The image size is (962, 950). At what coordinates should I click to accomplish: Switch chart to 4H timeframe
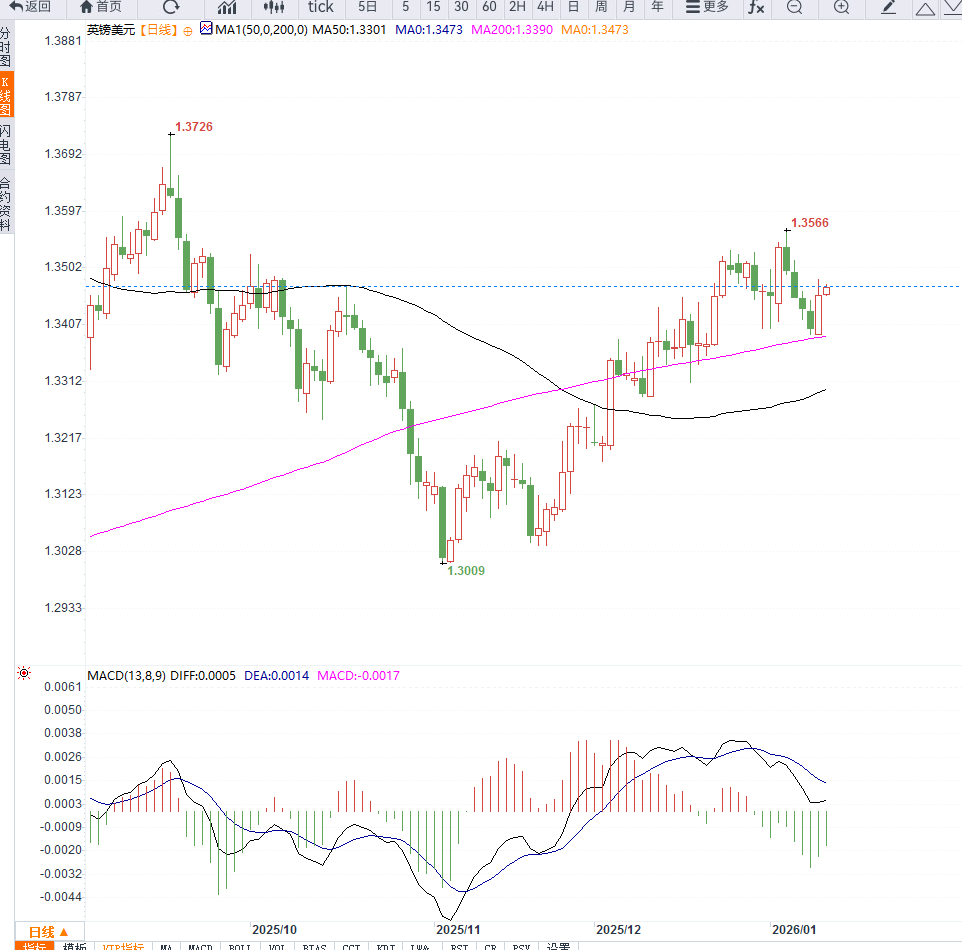click(x=545, y=7)
